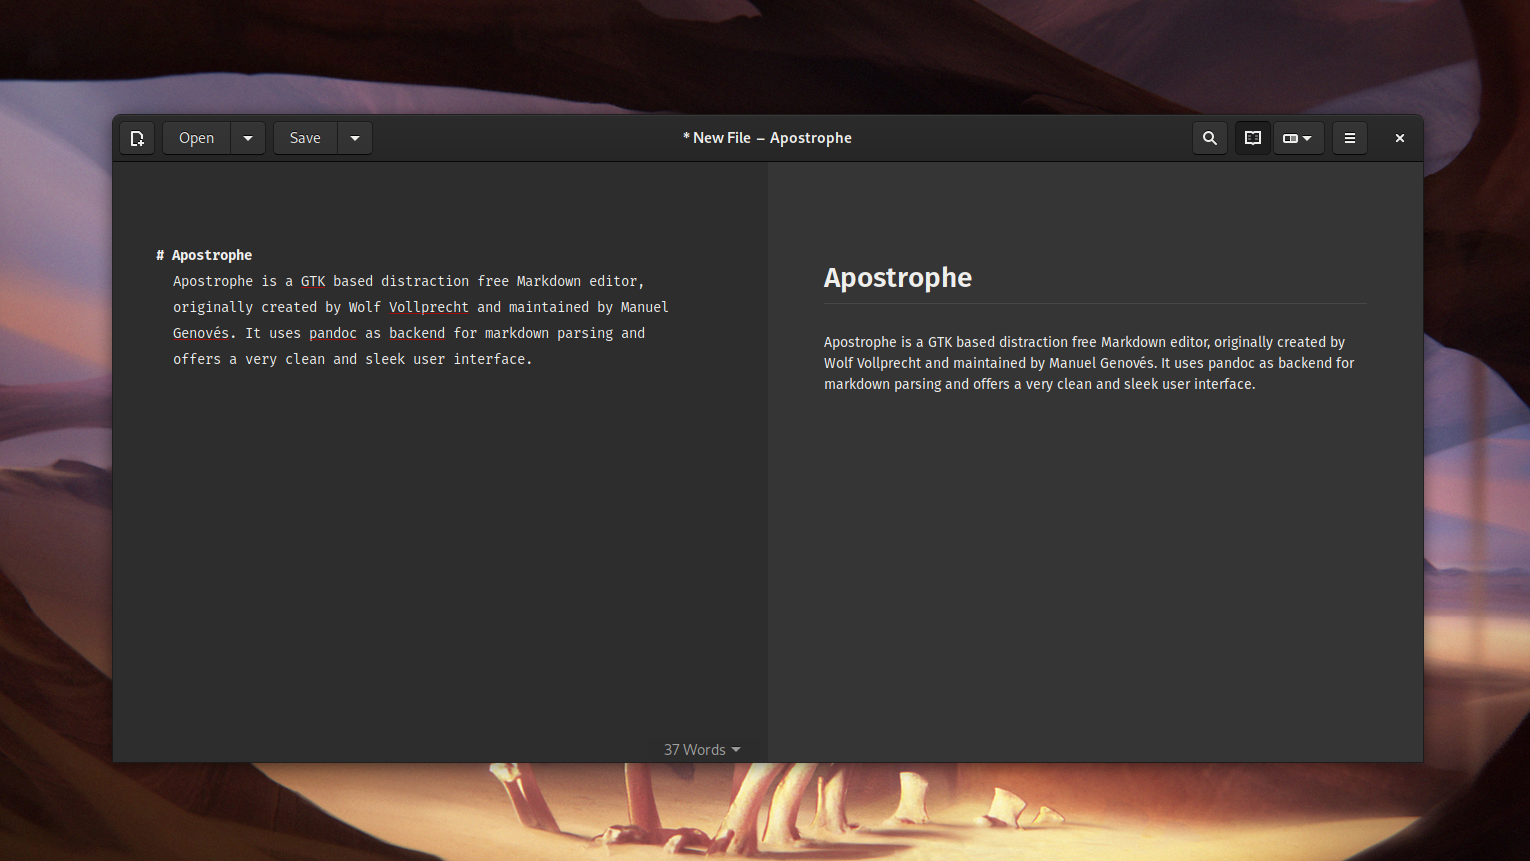Click the '# Apostrophe' heading line in editor
Image resolution: width=1530 pixels, height=861 pixels.
(211, 255)
